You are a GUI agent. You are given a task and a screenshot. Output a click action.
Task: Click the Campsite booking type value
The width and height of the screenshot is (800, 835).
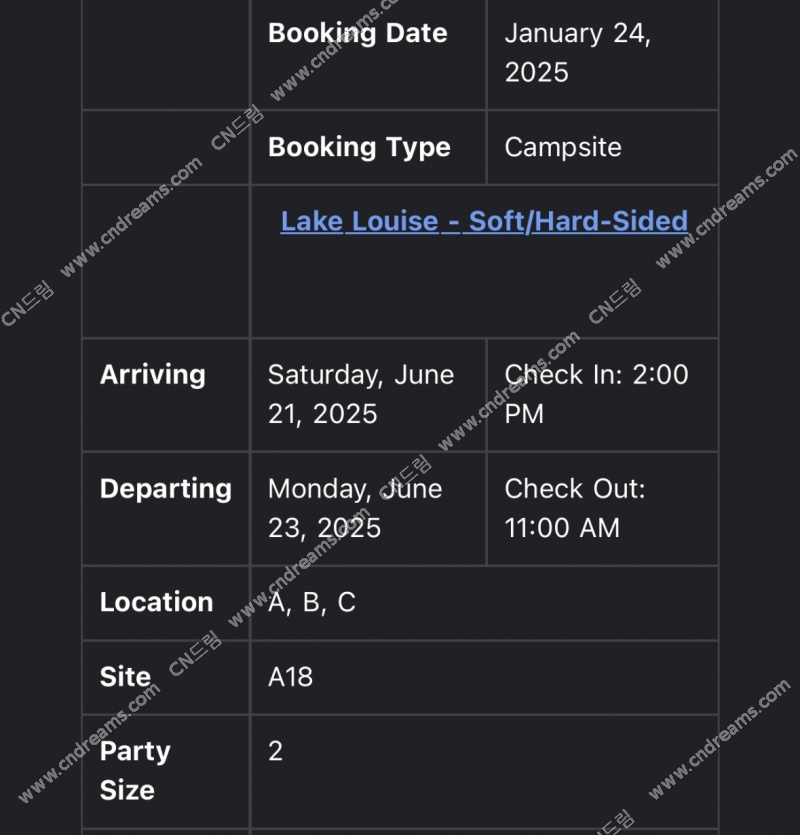563,147
